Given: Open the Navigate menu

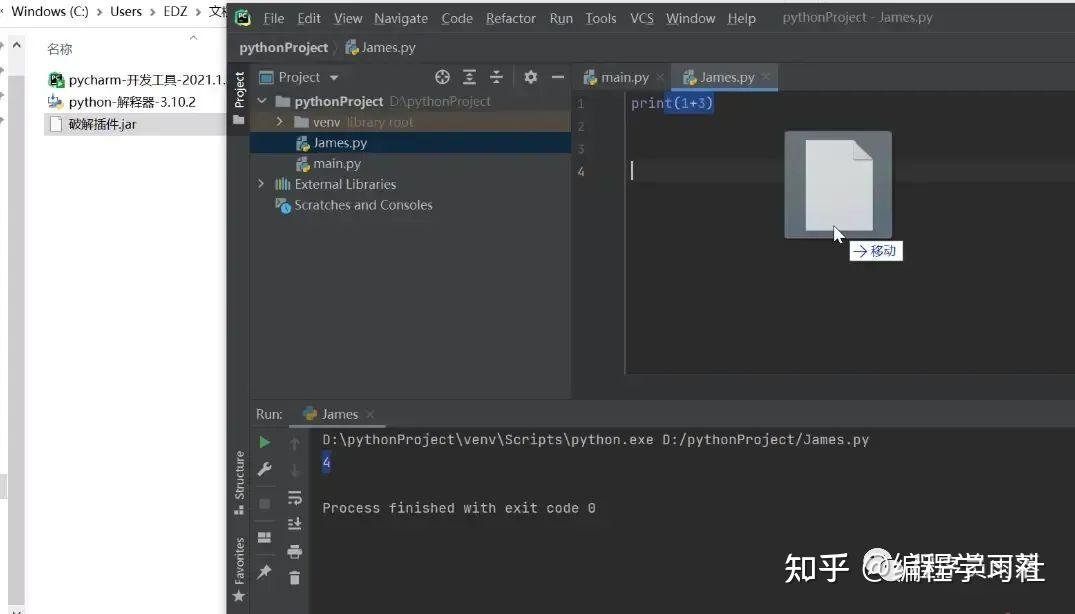Looking at the screenshot, I should coord(400,18).
